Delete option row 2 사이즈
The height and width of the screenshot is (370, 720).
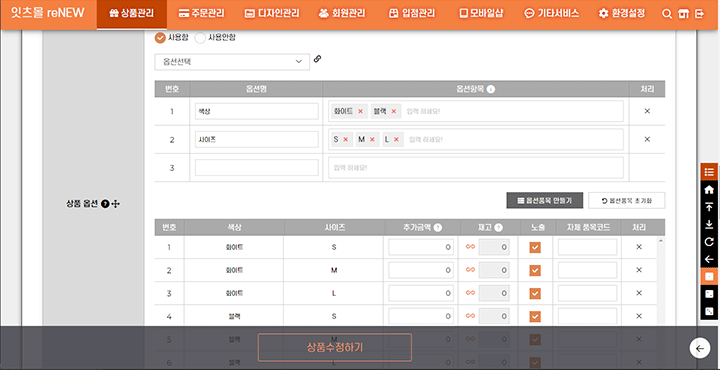[x=647, y=140]
